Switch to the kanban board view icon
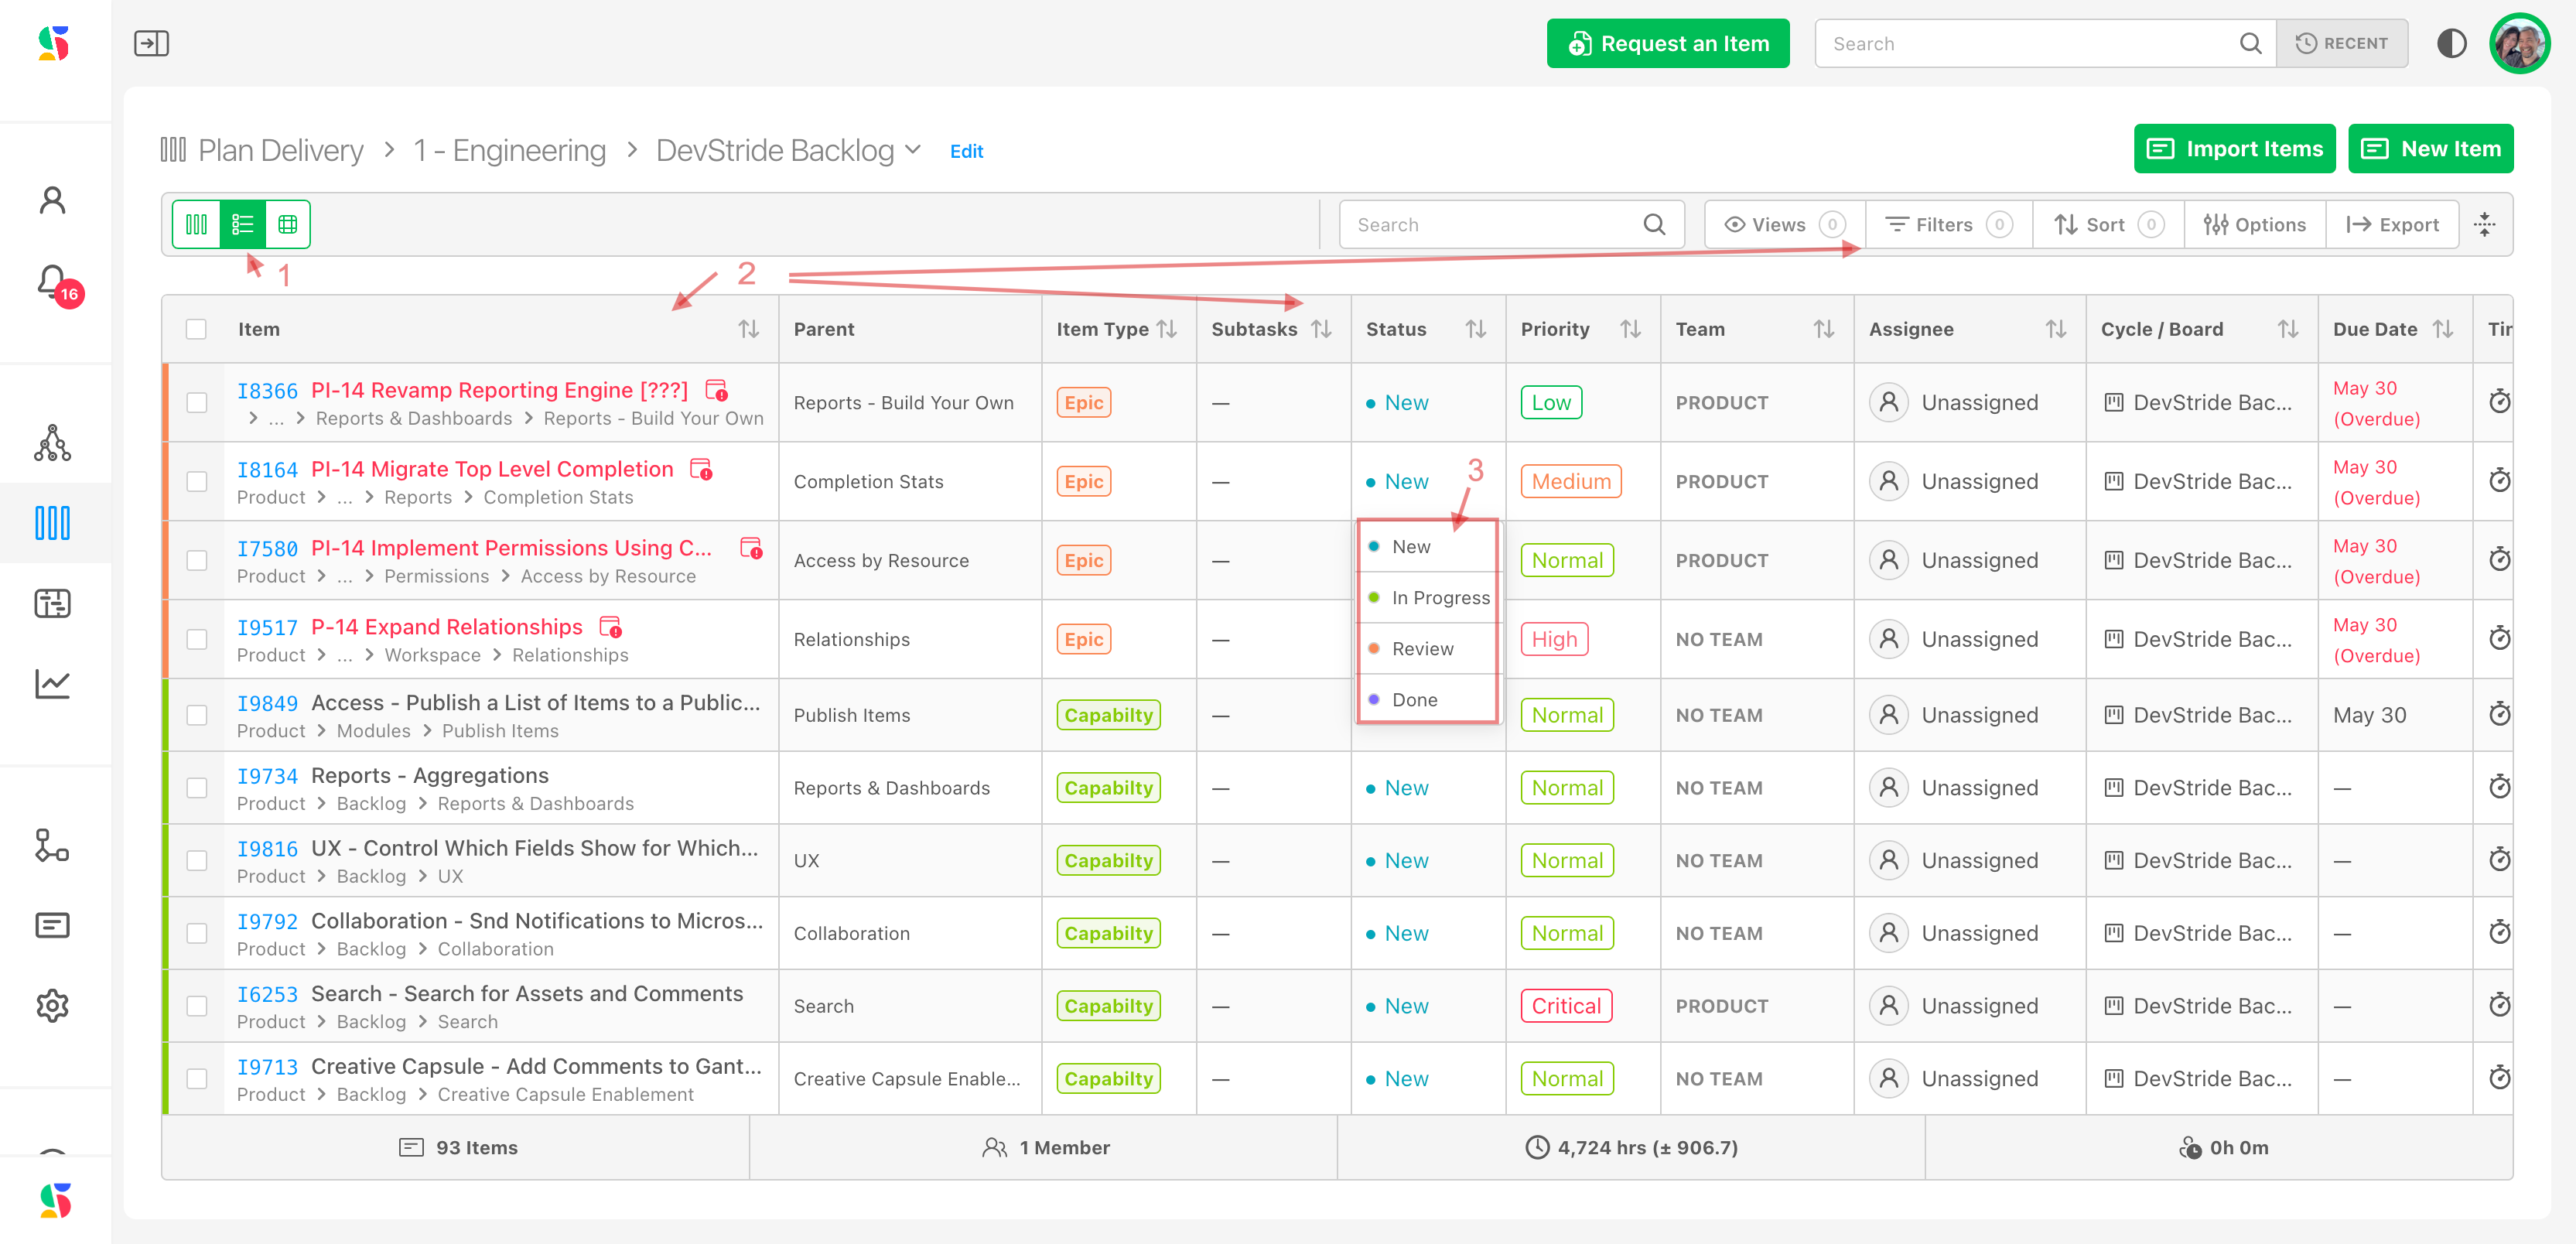Screen dimensions: 2576x1244 point(197,224)
